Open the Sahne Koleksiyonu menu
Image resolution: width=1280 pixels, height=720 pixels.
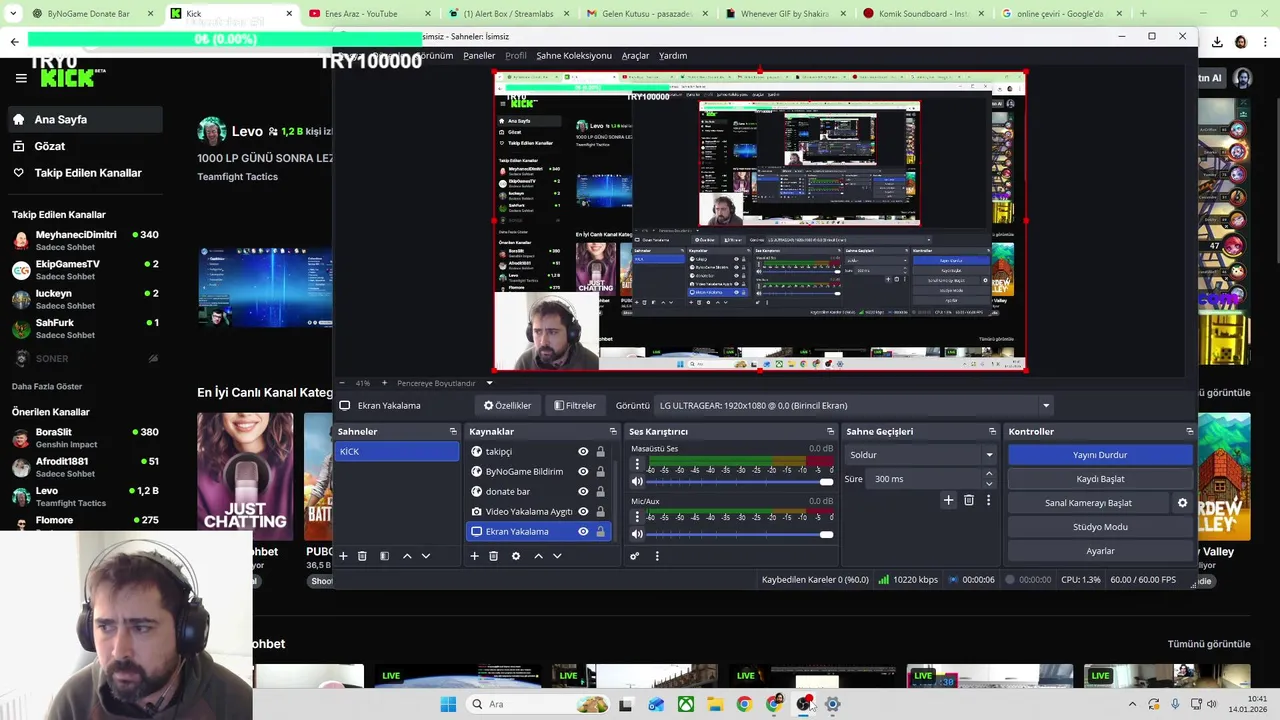coord(574,56)
